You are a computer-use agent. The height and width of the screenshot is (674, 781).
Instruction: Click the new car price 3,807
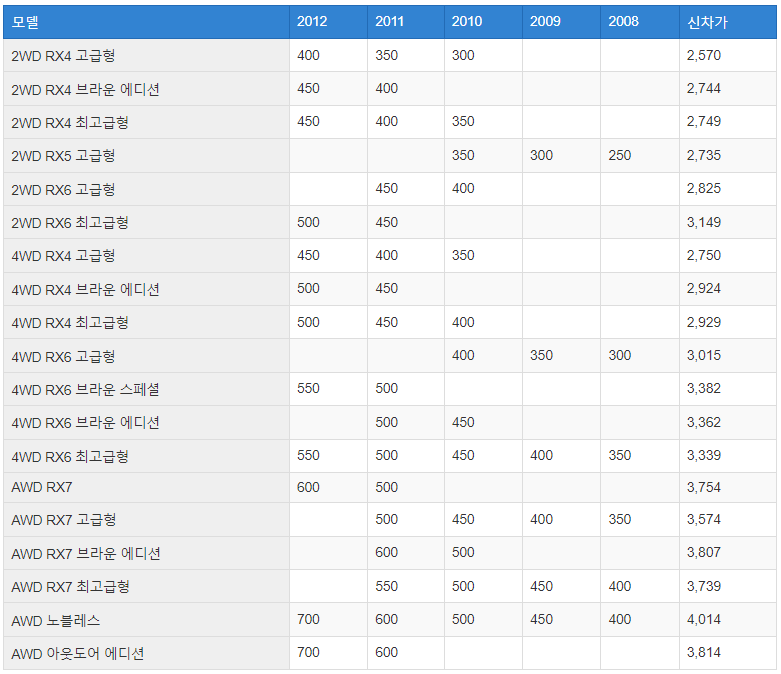[x=704, y=552]
